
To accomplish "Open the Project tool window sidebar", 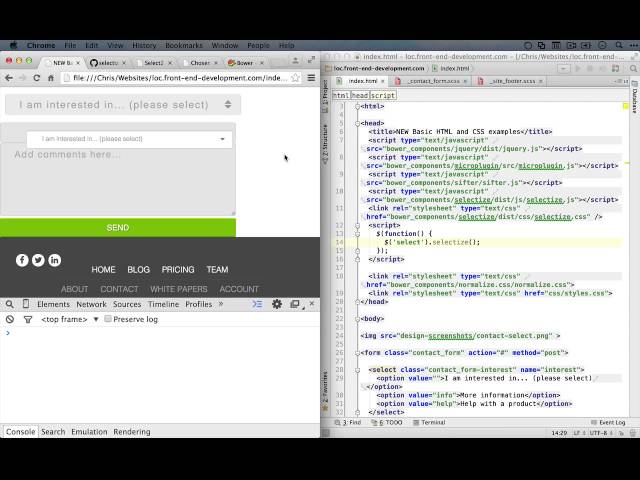I will [325, 96].
